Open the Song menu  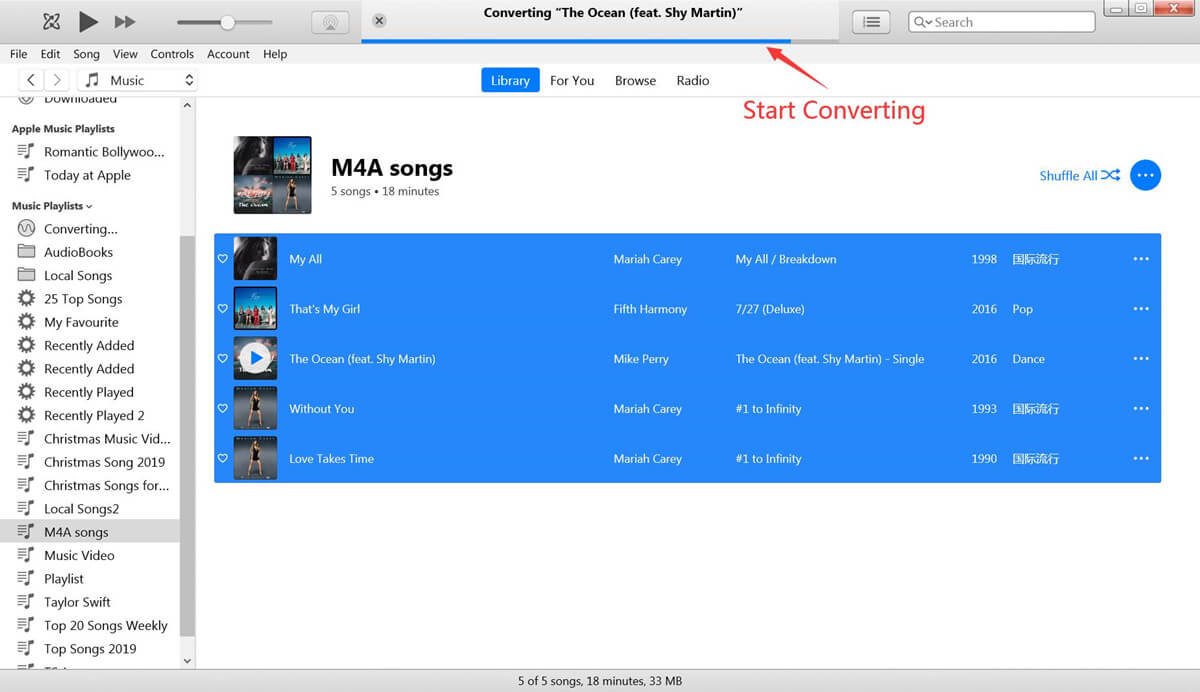[87, 54]
